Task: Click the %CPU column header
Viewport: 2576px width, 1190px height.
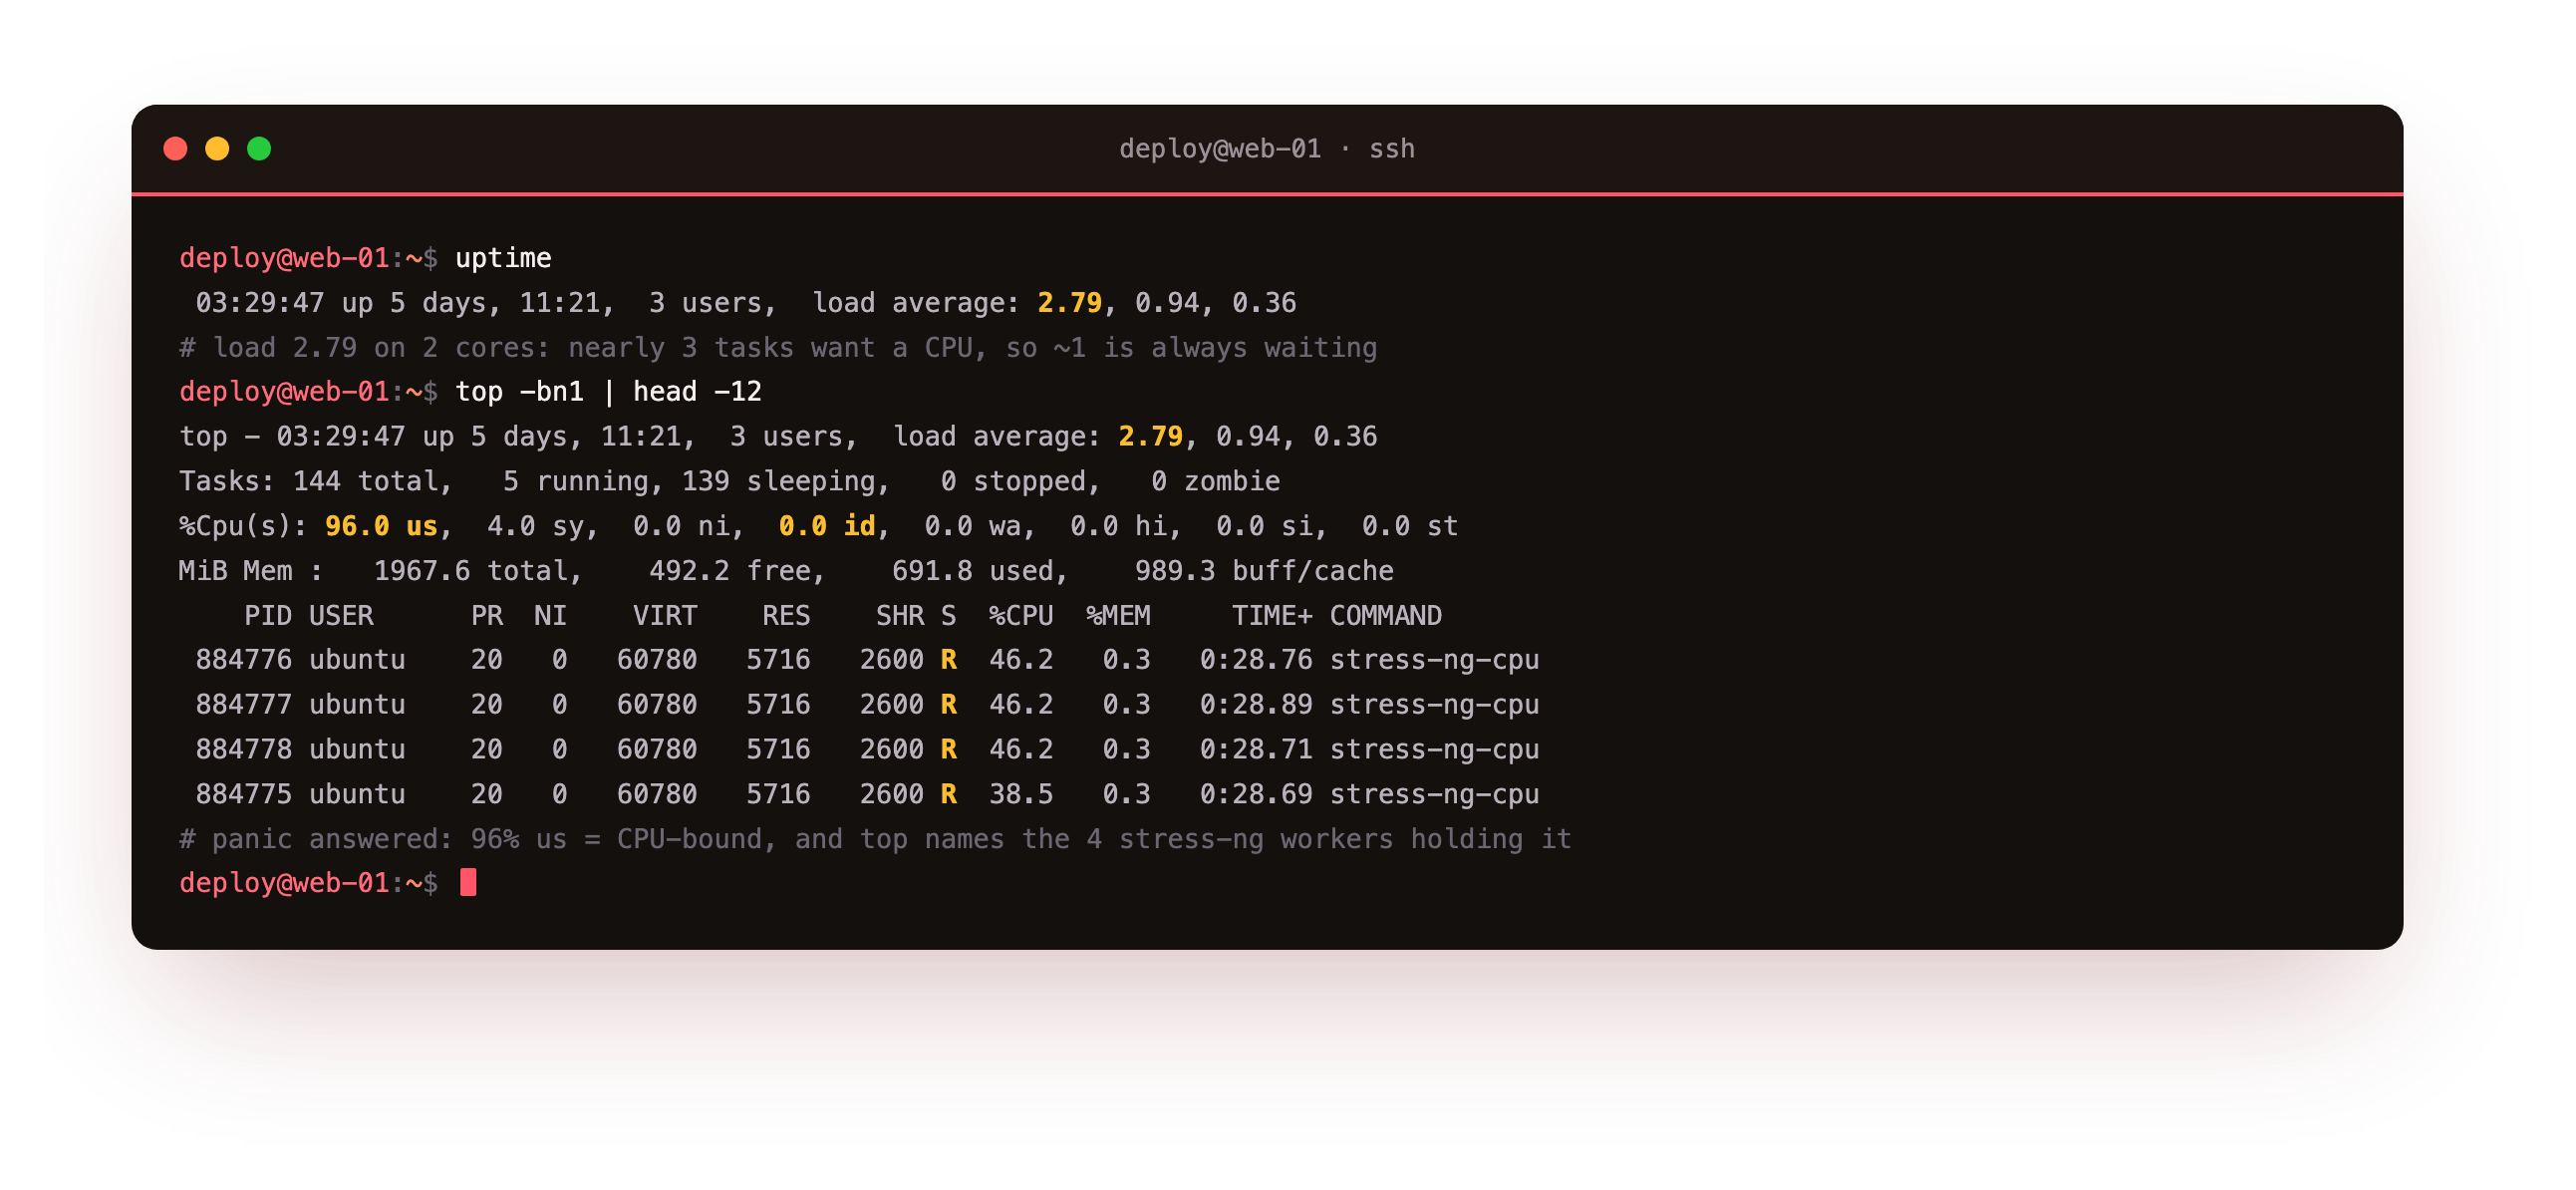Action: pyautogui.click(x=1021, y=615)
